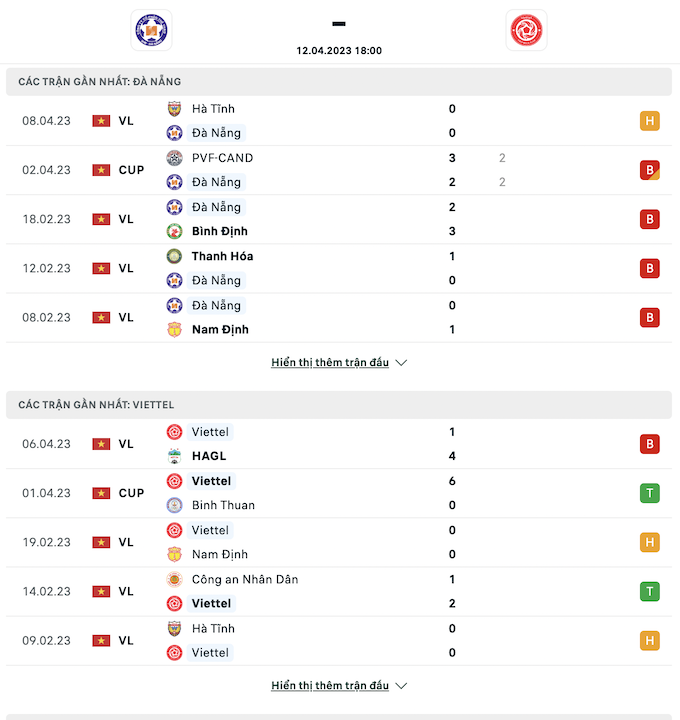Open the Đà Nẵng club crest in header
This screenshot has height=720, width=680.
point(152,30)
